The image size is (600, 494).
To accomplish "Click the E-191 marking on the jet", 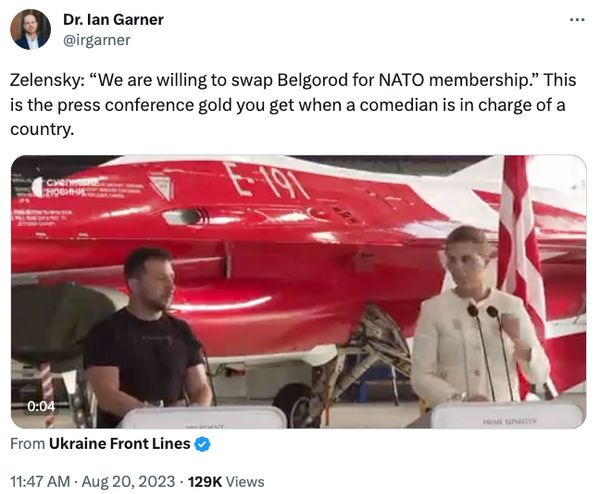I will 265,180.
